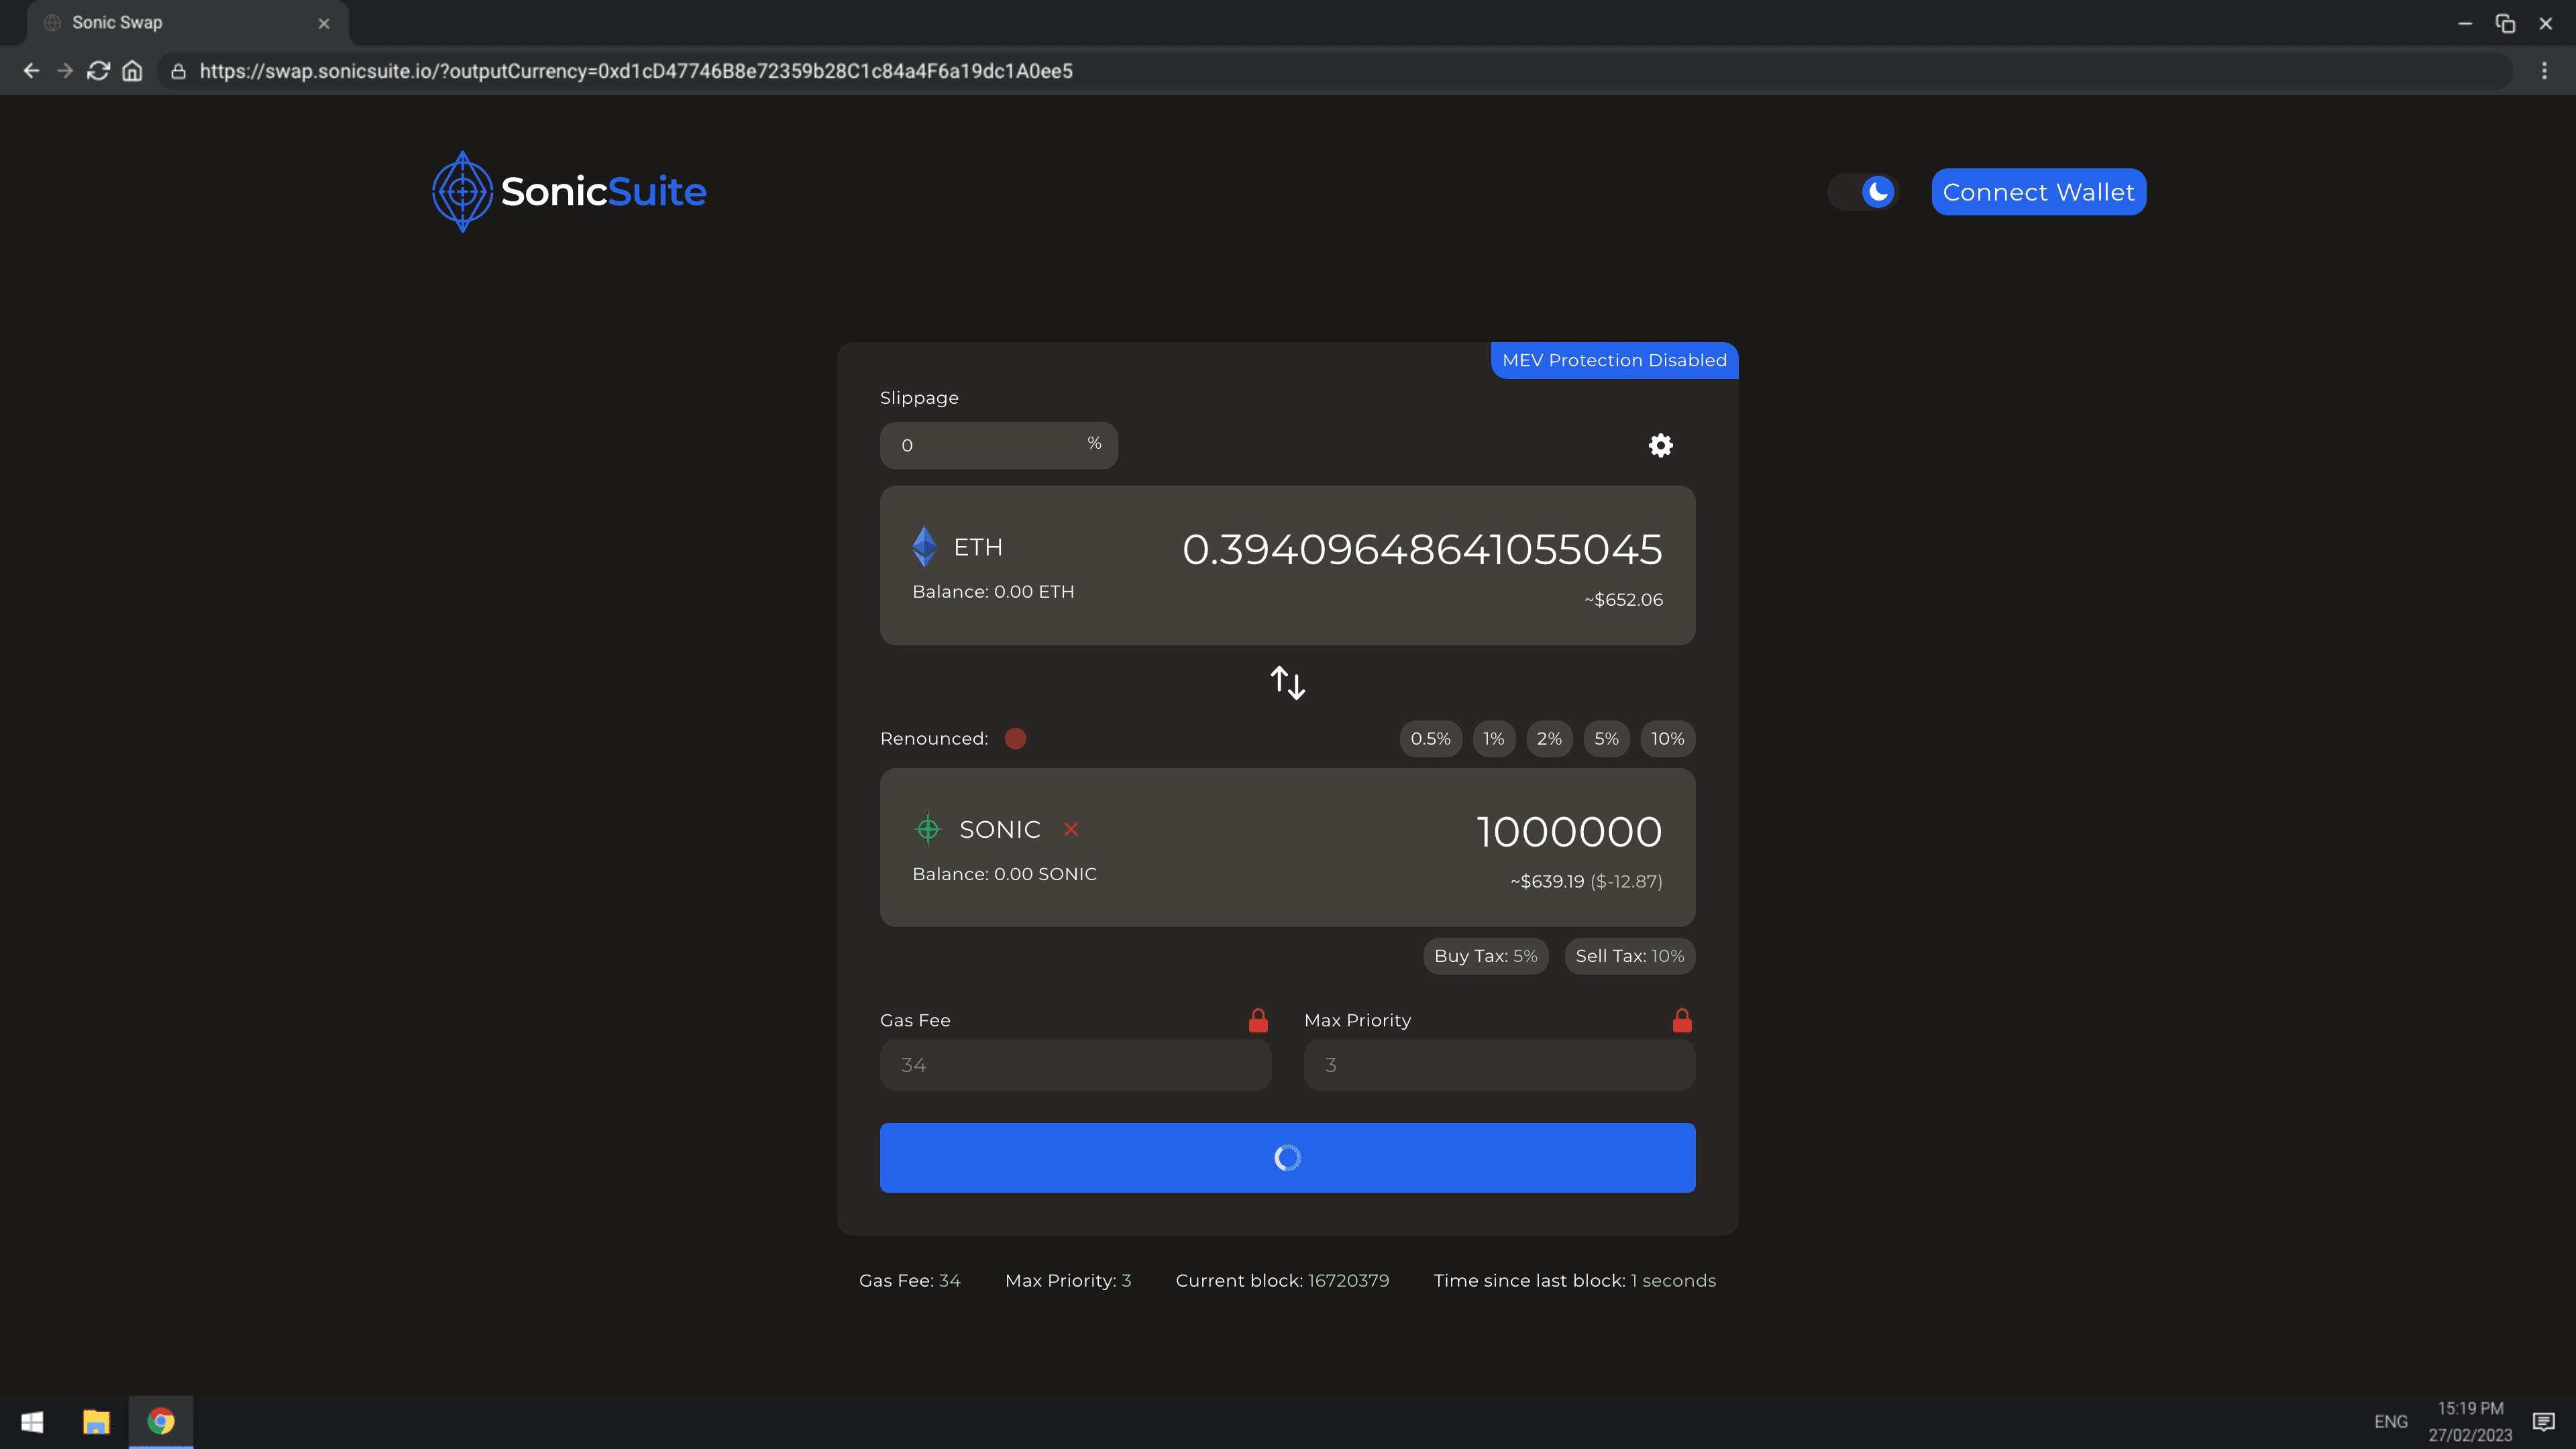Click the Slippage input field
This screenshot has width=2576, height=1449.
(x=998, y=445)
